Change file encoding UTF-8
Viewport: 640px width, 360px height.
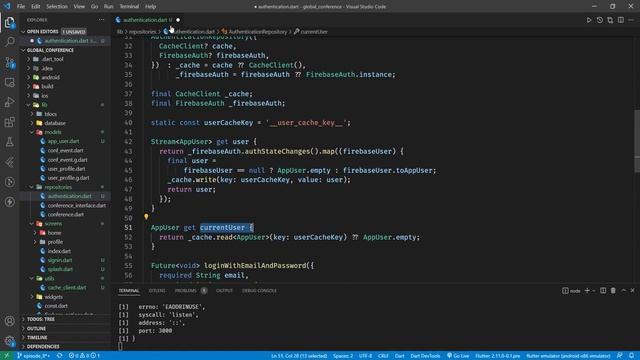(x=365, y=356)
